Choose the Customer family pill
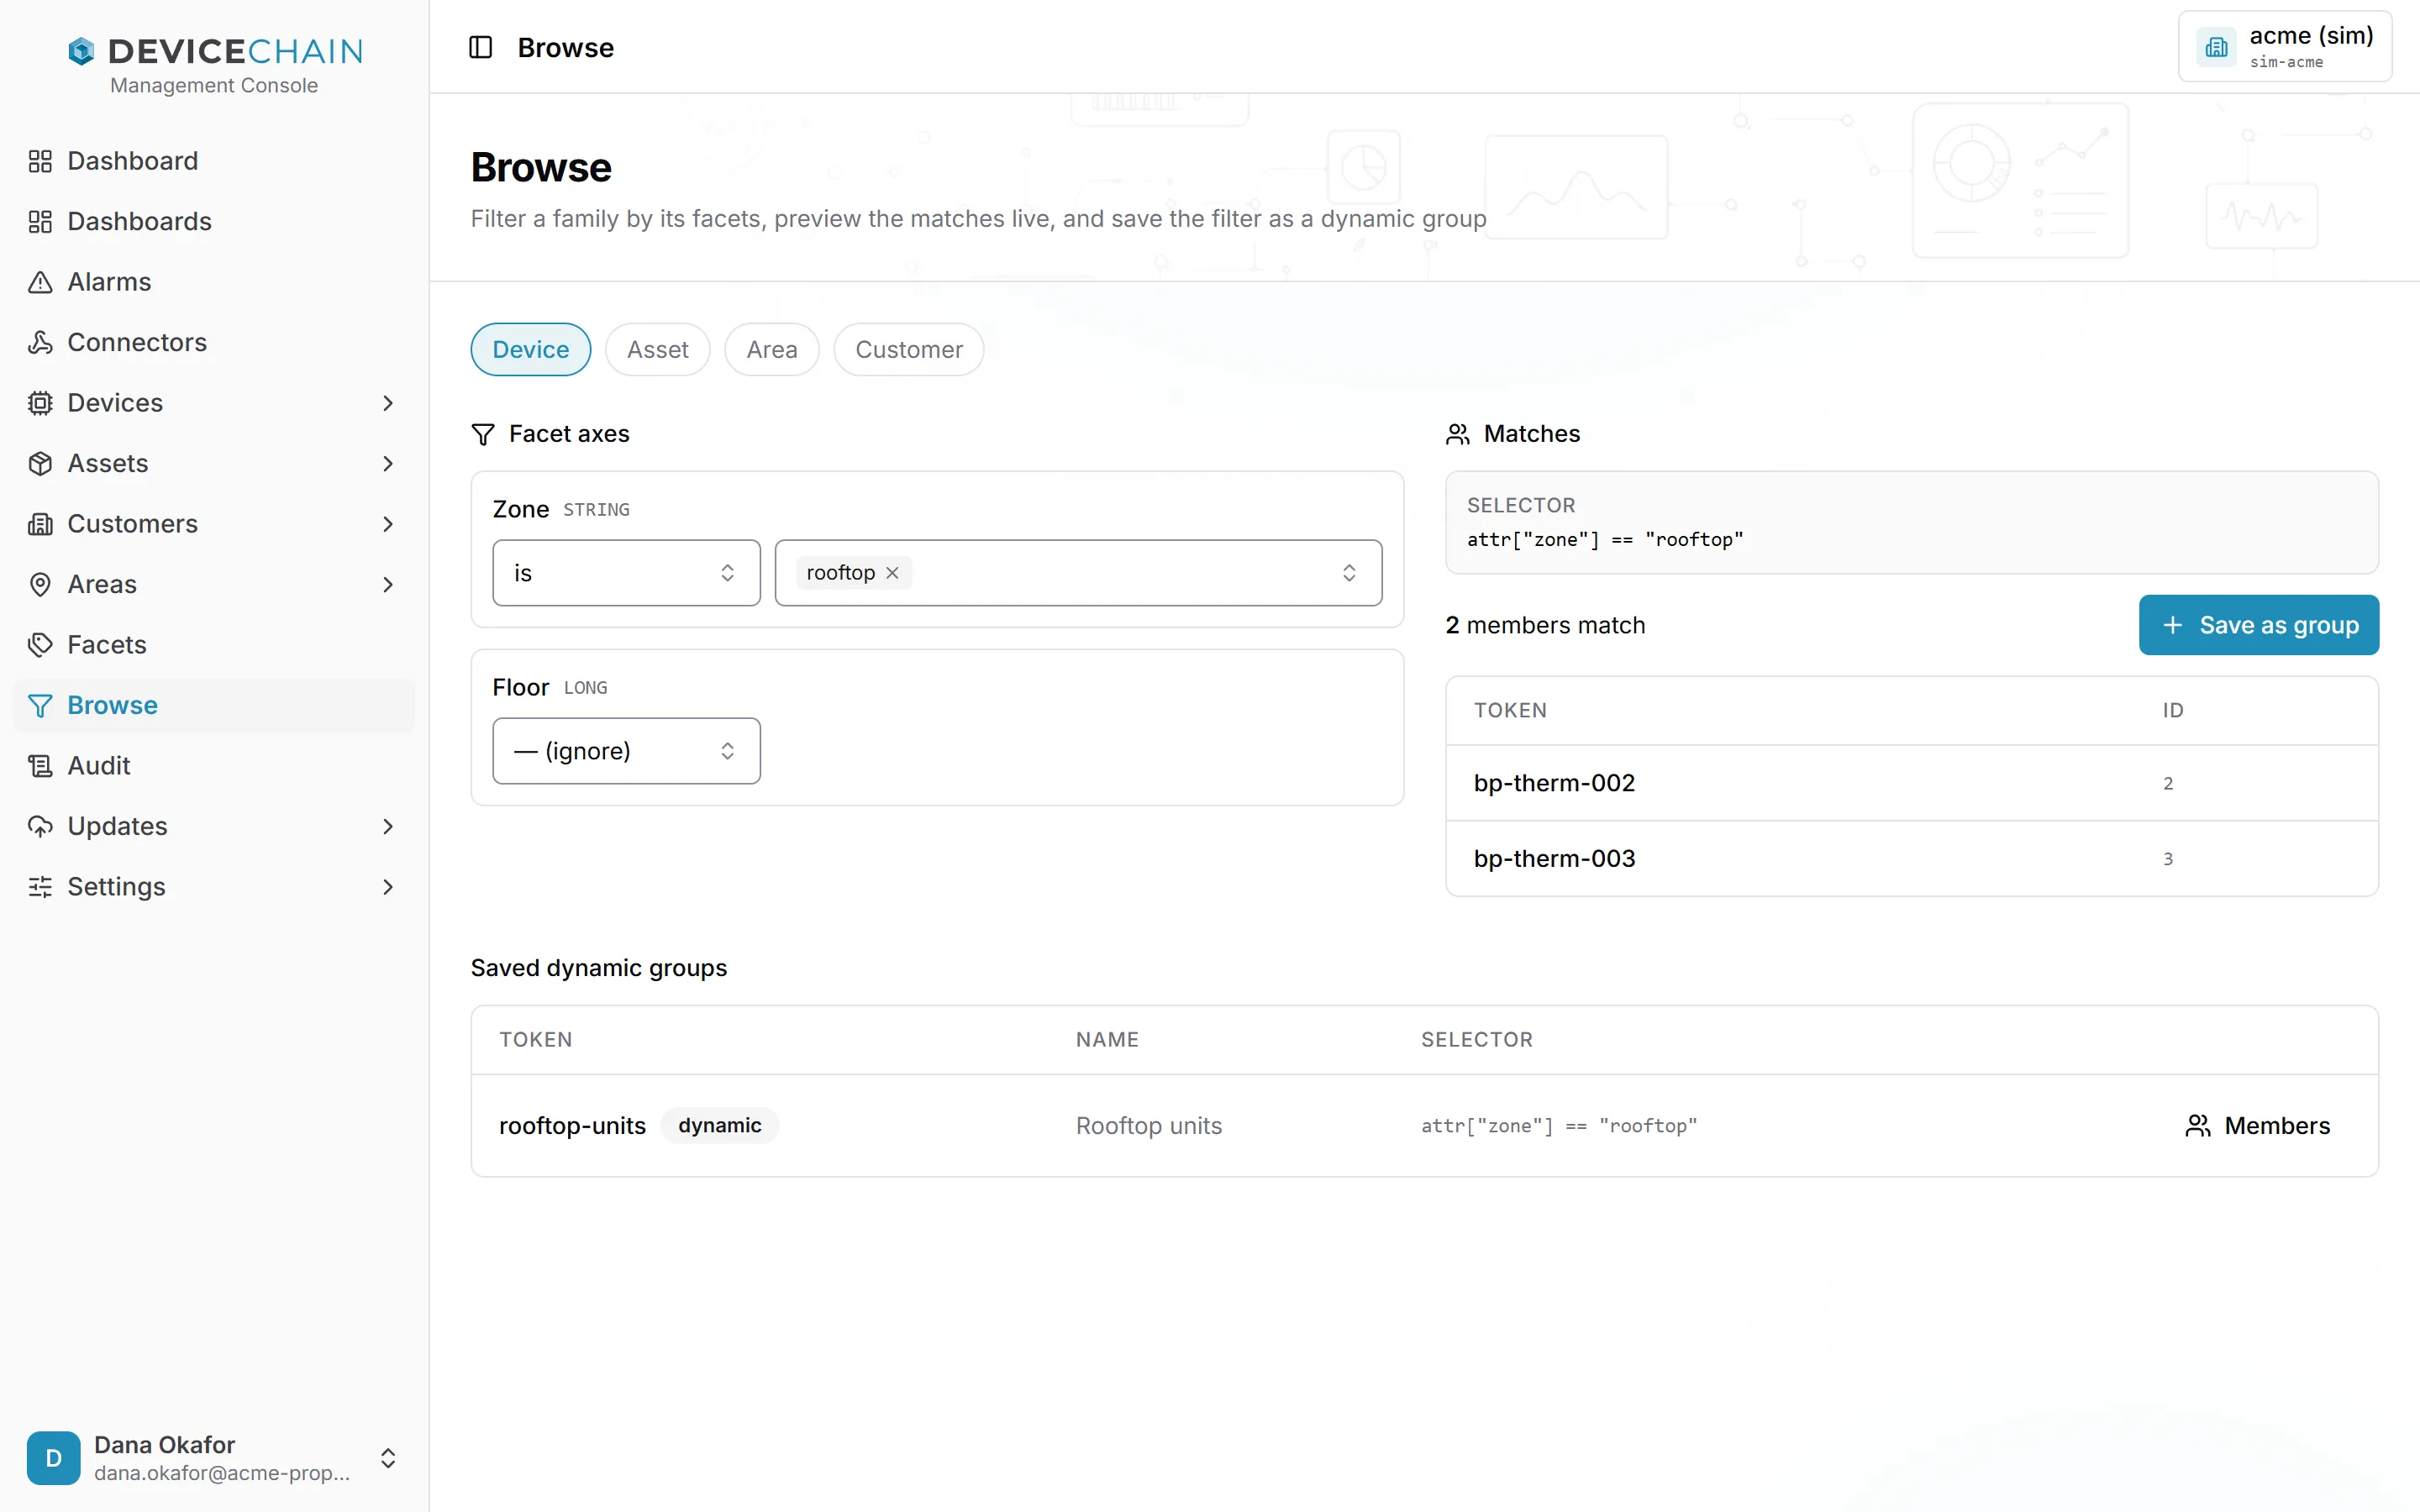The height and width of the screenshot is (1512, 2420). [x=908, y=349]
